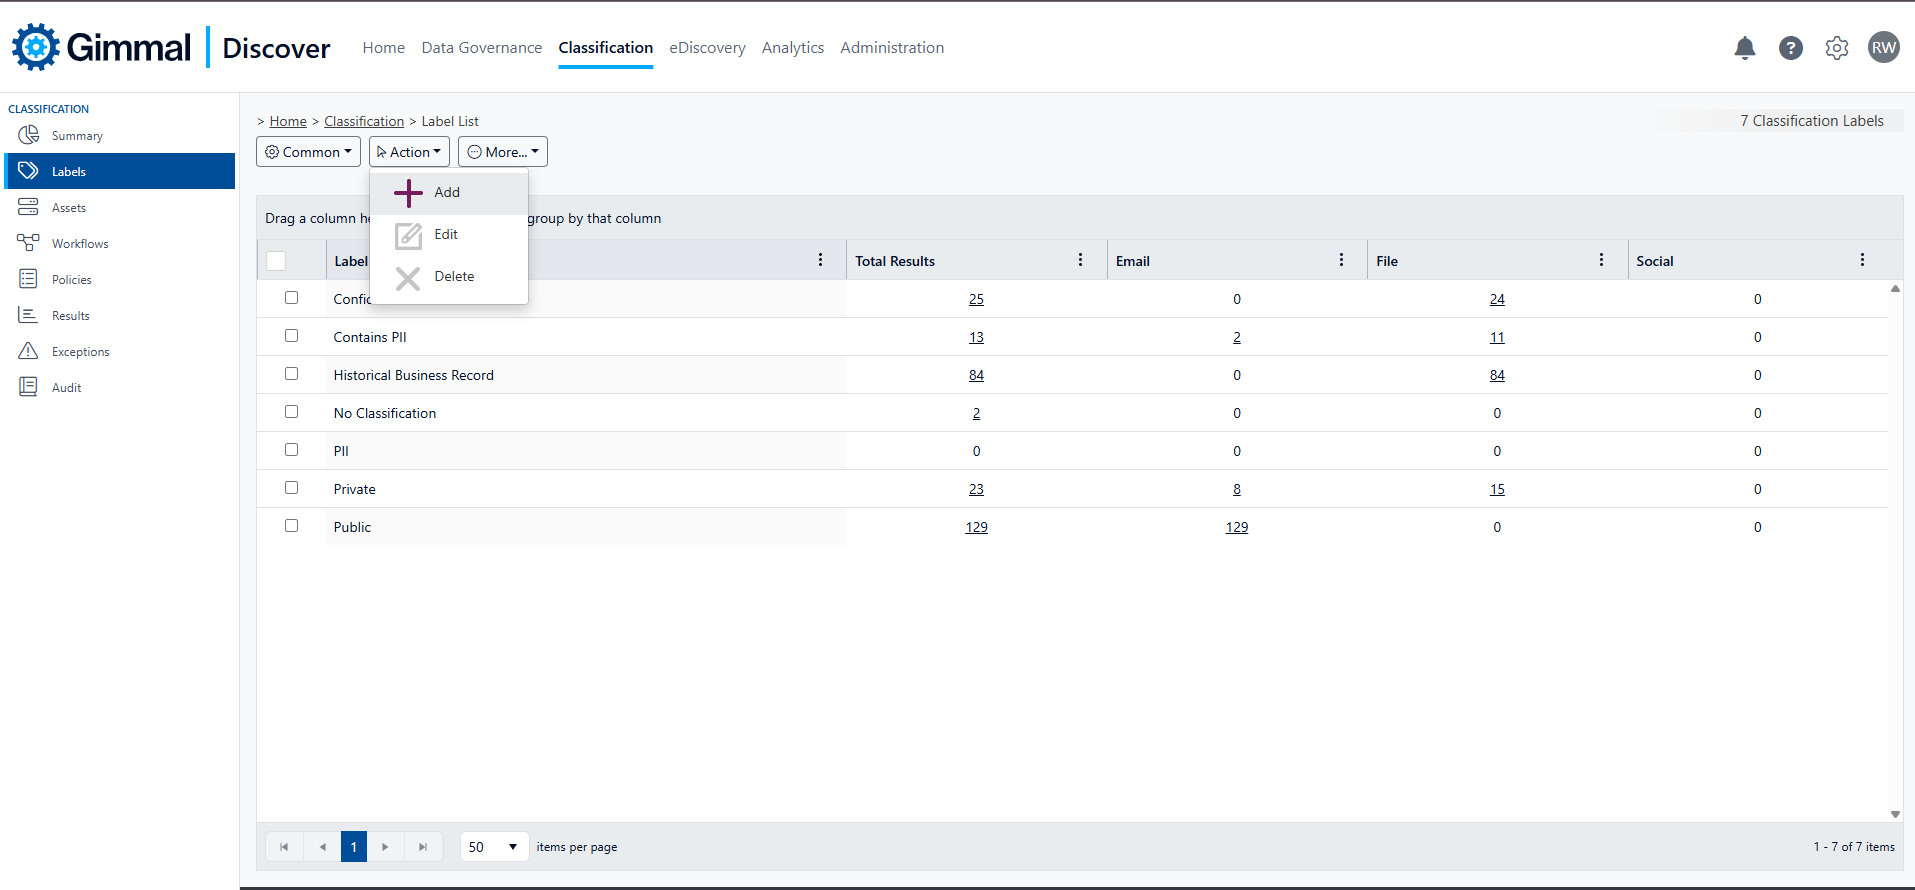The width and height of the screenshot is (1915, 890).
Task: Open the Total Results column options menu
Action: tap(1080, 260)
